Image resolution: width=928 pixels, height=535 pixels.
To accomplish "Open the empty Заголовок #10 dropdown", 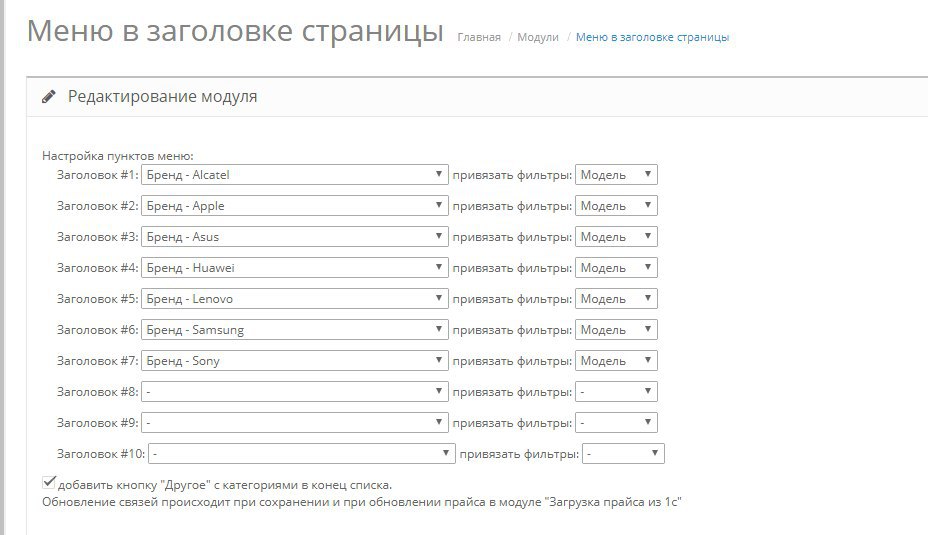I will click(x=302, y=453).
